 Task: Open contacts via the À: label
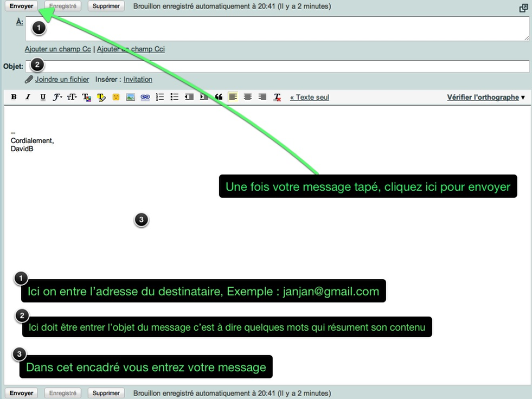[20, 22]
